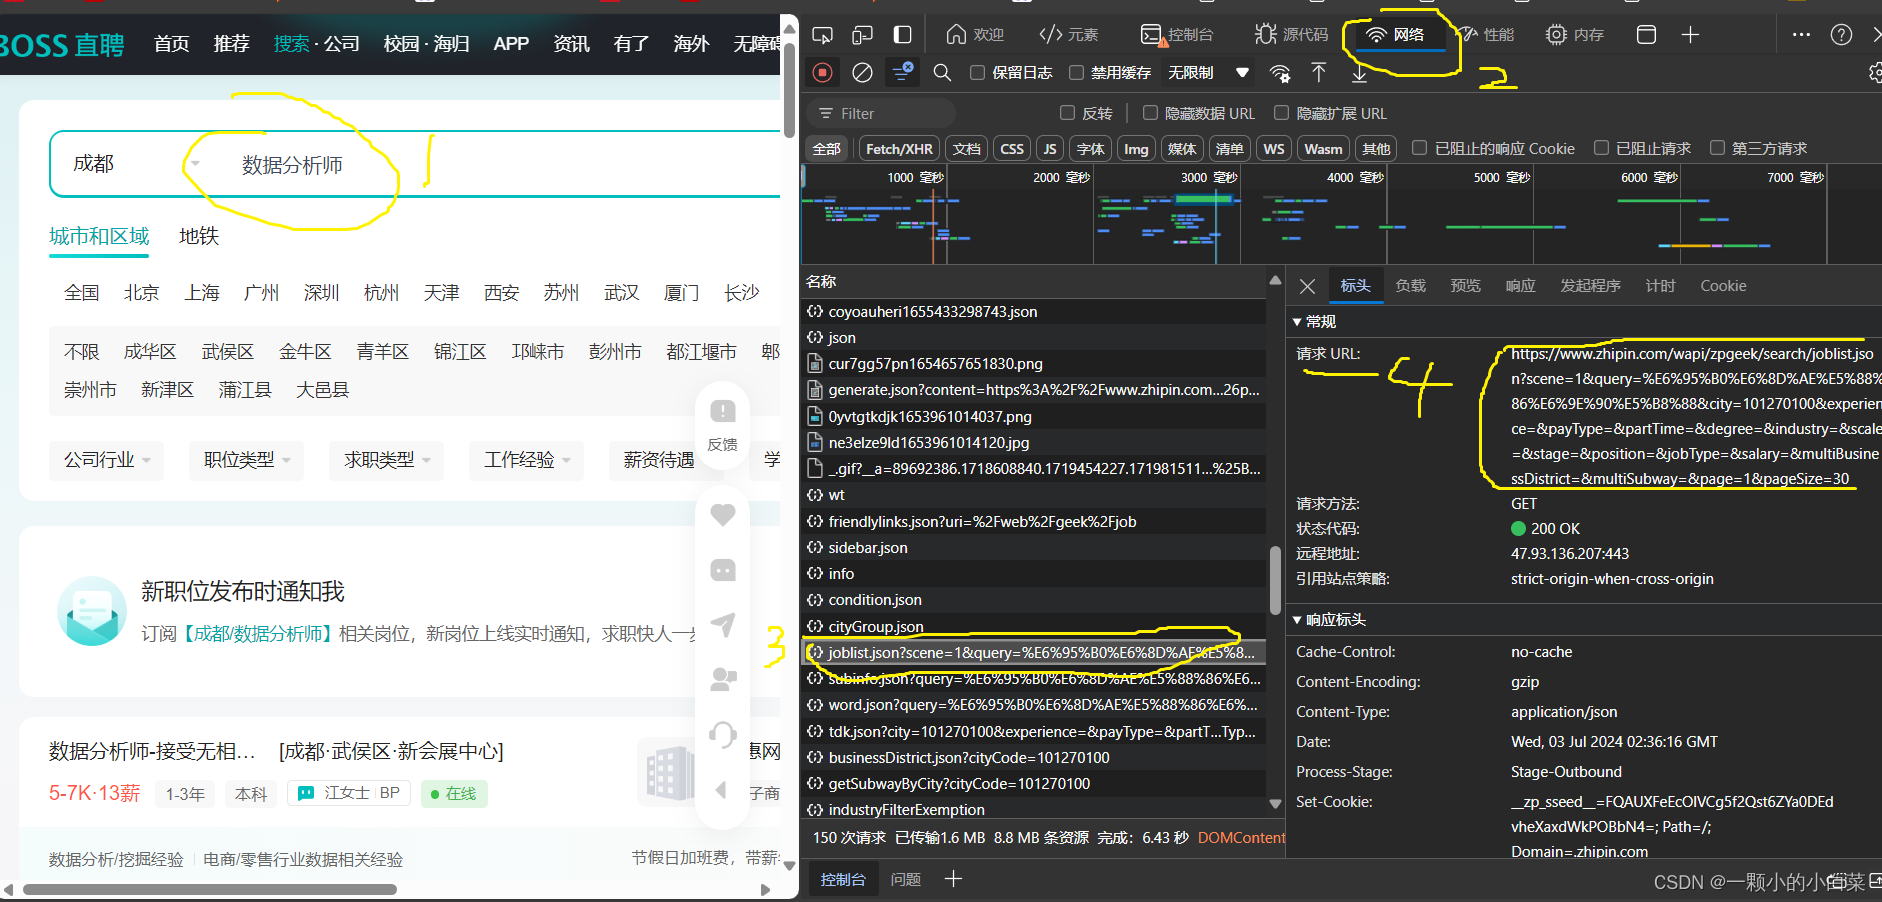Image resolution: width=1882 pixels, height=902 pixels.
Task: Filter requests by JS type
Action: tap(1049, 149)
